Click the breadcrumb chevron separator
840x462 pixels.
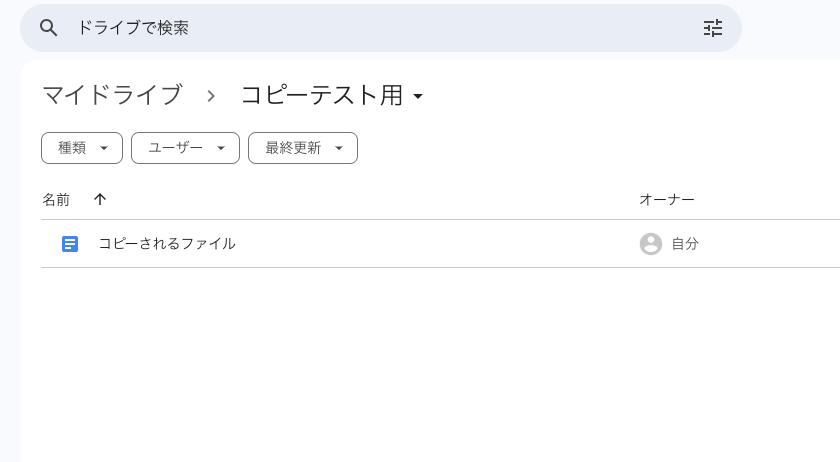211,96
